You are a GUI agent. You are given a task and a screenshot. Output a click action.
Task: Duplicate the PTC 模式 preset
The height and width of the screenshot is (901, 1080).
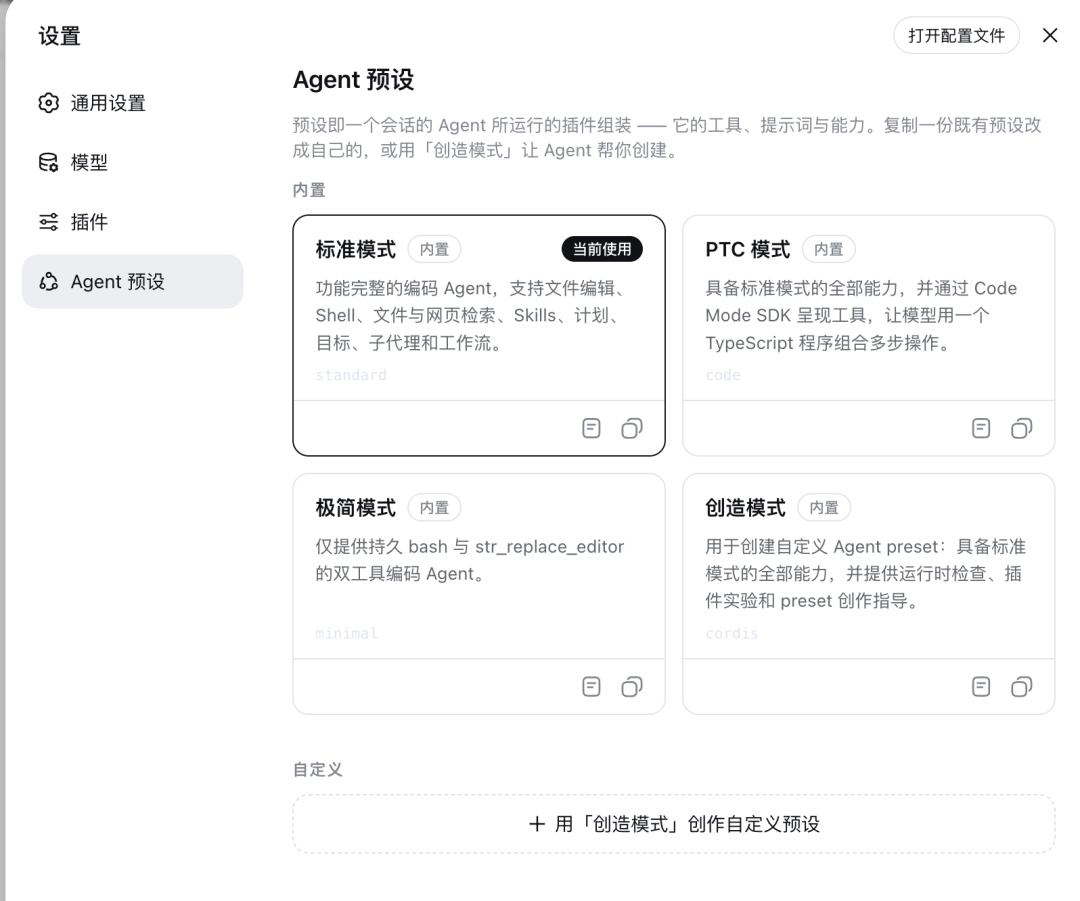pyautogui.click(x=1021, y=428)
